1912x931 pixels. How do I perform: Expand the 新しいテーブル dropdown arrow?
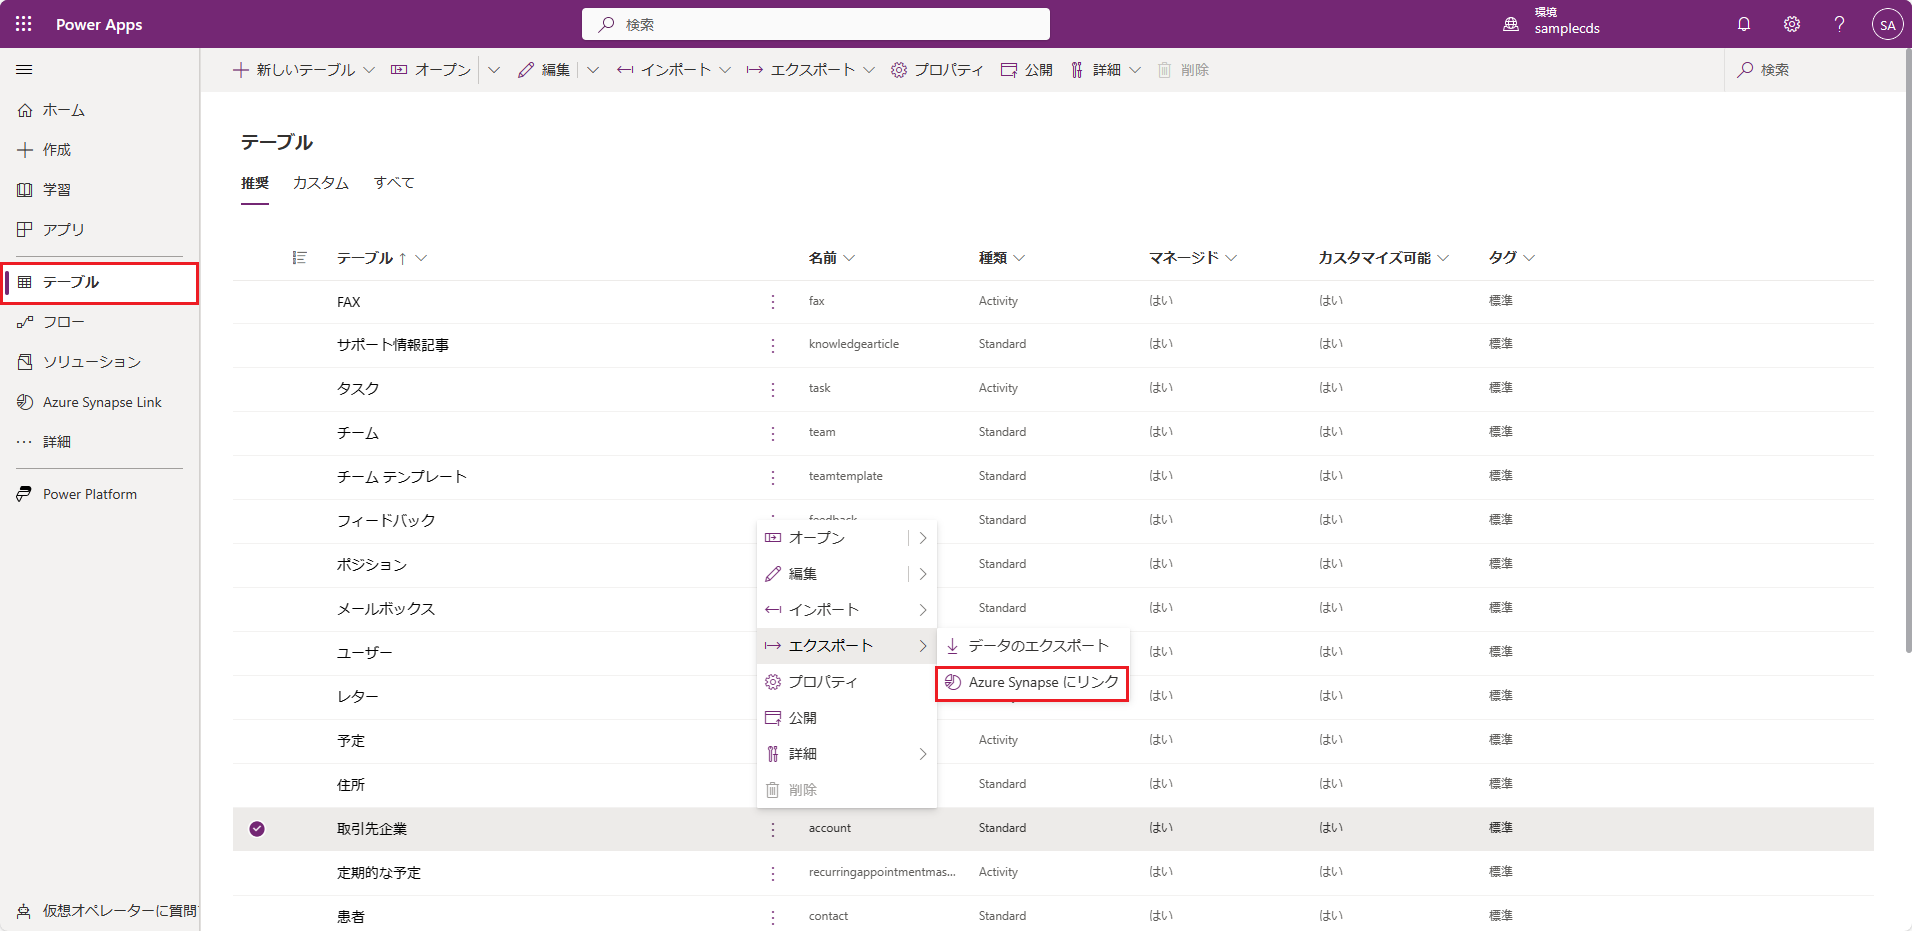369,70
